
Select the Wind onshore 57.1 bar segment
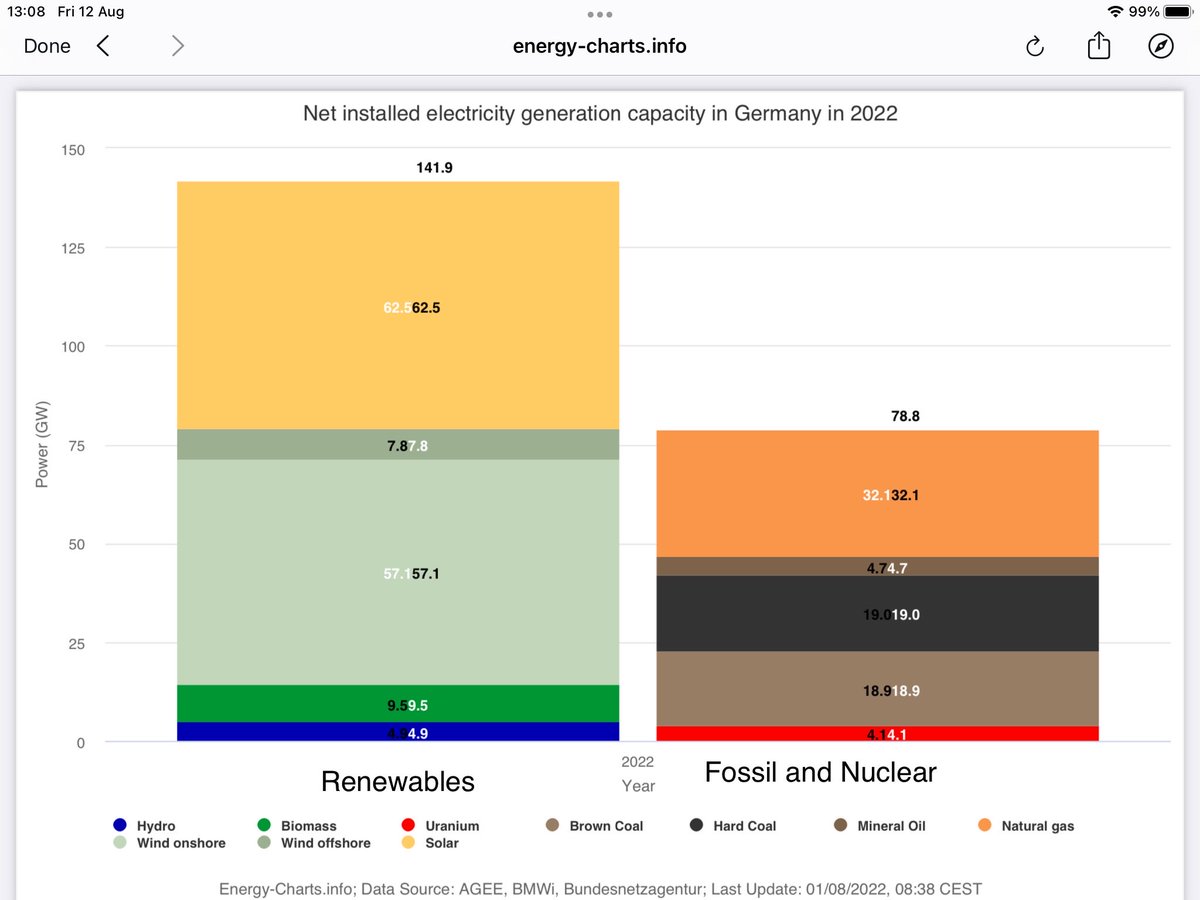398,572
